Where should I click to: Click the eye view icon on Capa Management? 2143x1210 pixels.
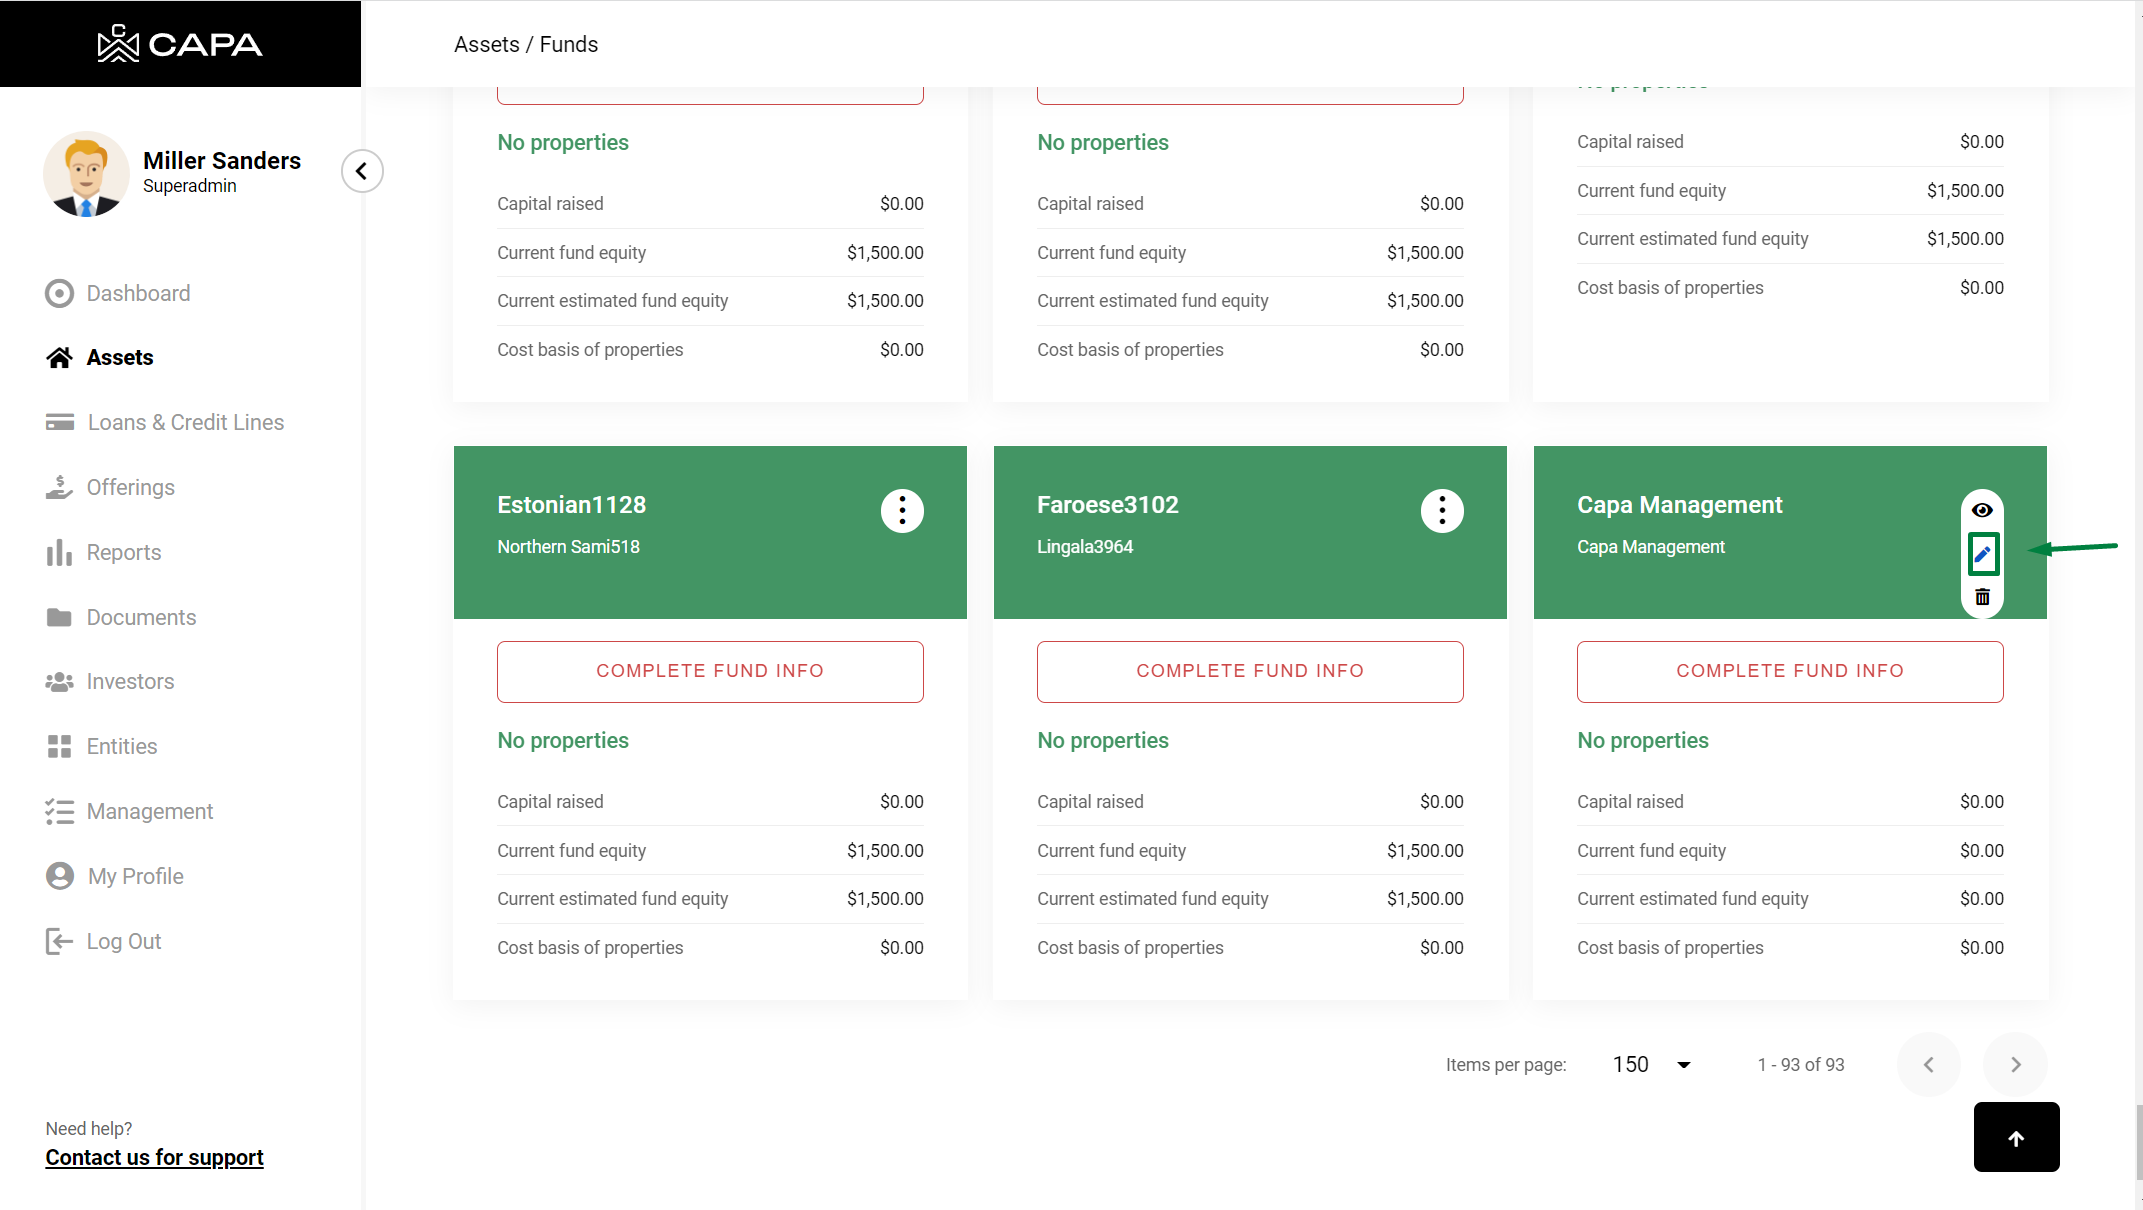point(1982,510)
